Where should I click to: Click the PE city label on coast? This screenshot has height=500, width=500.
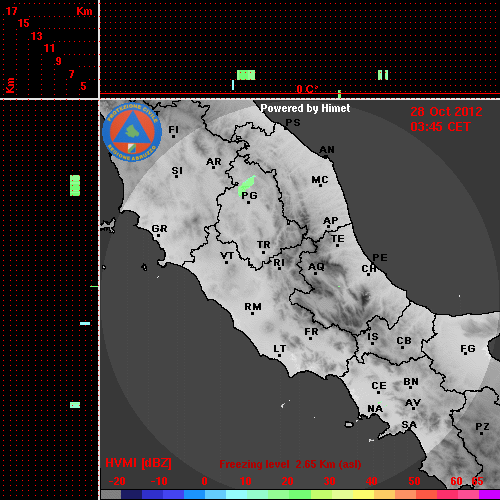click(x=380, y=257)
